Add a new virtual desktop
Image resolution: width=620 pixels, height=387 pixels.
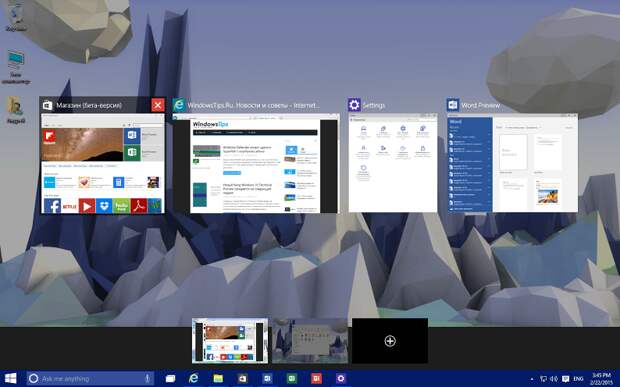pyautogui.click(x=390, y=341)
